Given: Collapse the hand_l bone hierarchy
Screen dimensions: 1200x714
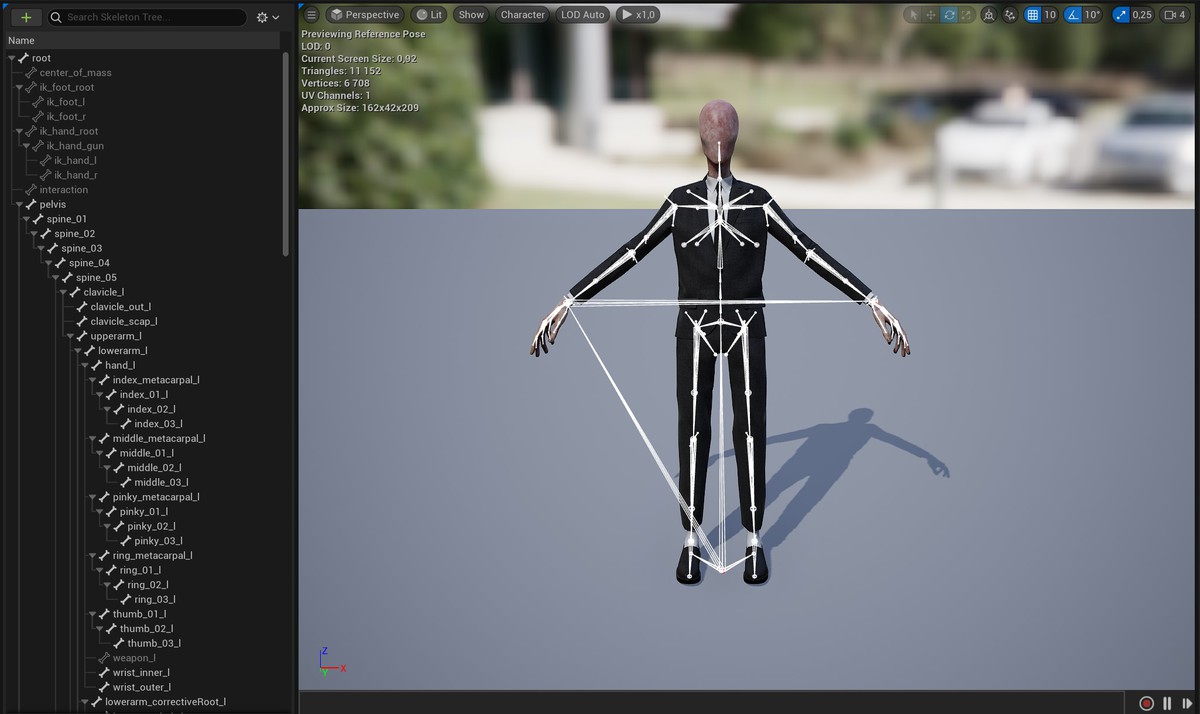Looking at the screenshot, I should [87, 365].
